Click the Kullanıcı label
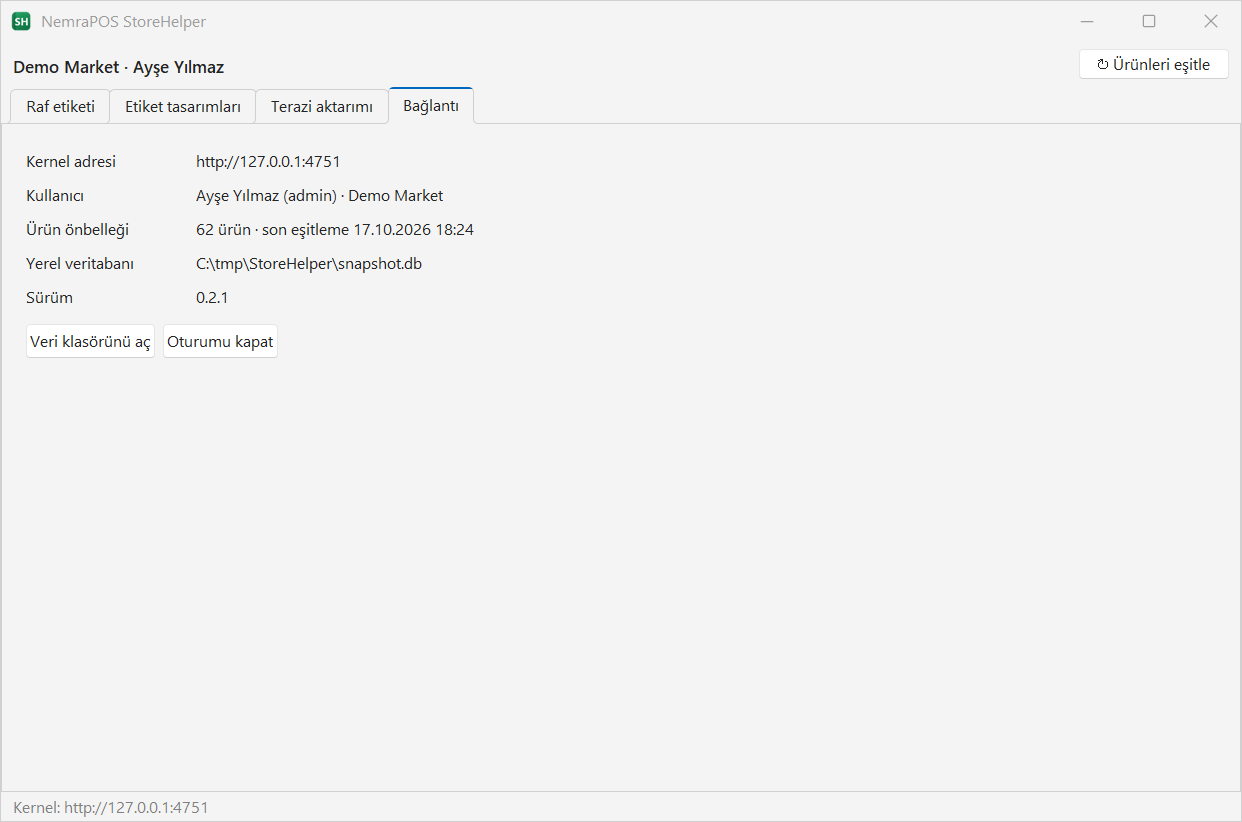The height and width of the screenshot is (822, 1242). (x=55, y=195)
